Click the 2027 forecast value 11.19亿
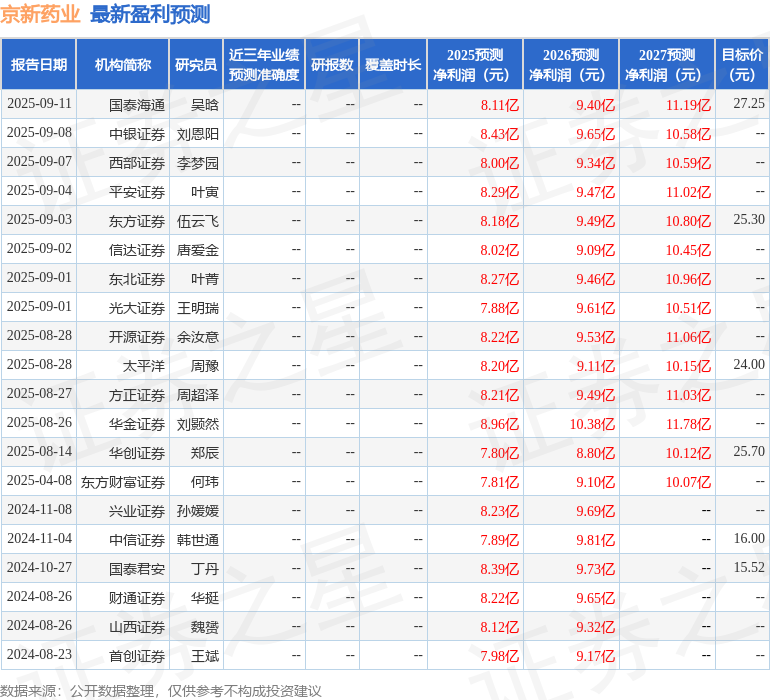 coord(688,105)
